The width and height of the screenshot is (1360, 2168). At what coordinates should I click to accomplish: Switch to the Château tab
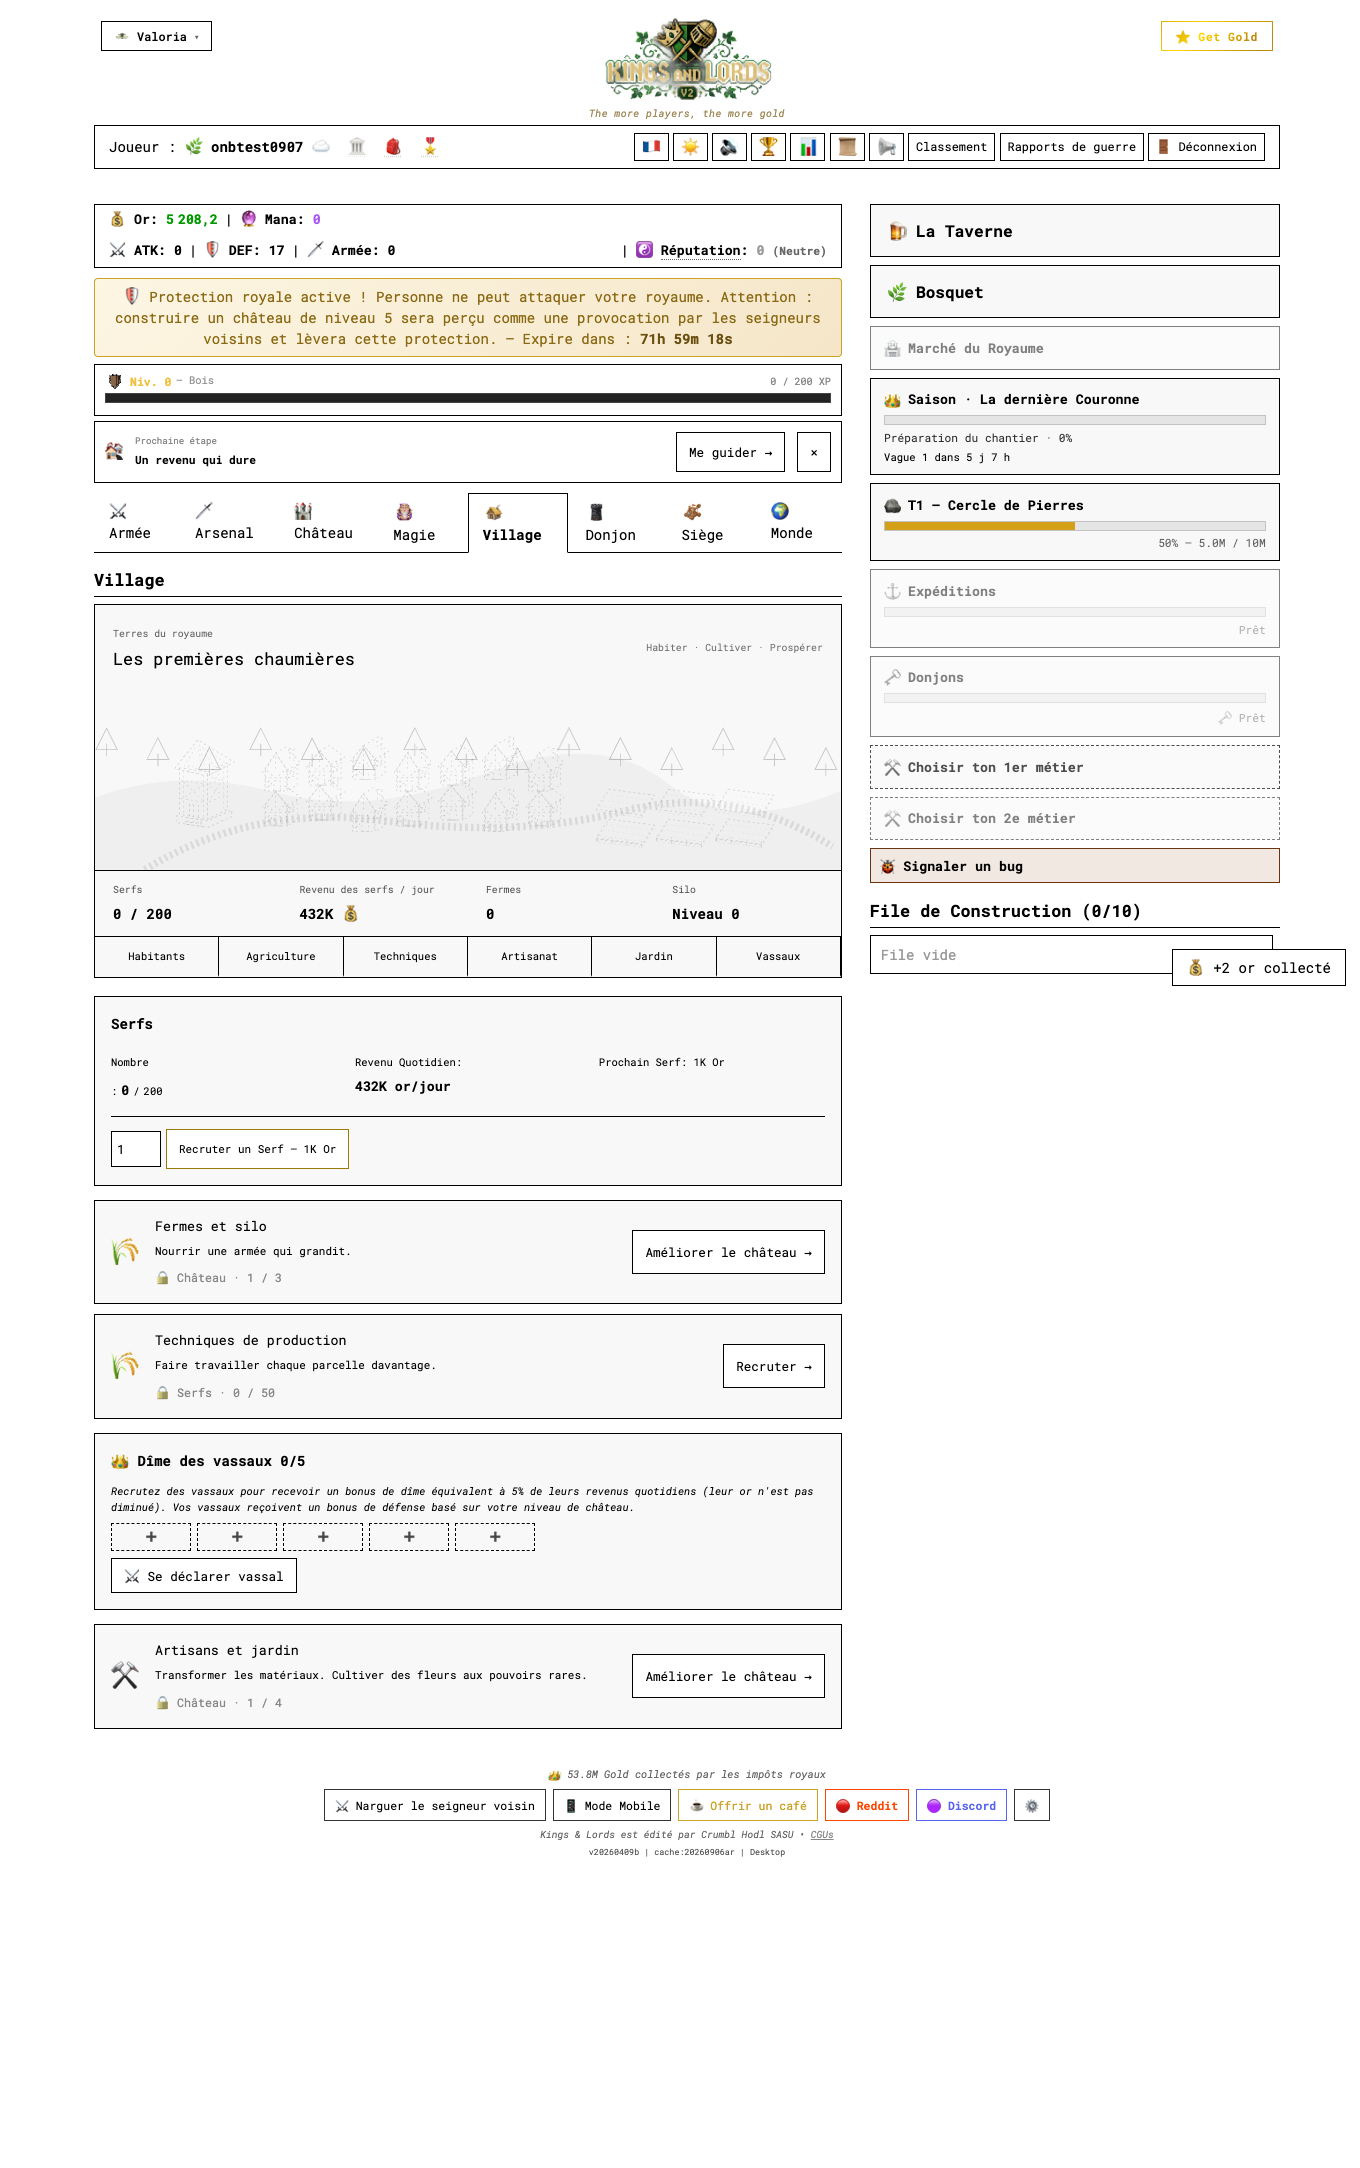[x=323, y=522]
